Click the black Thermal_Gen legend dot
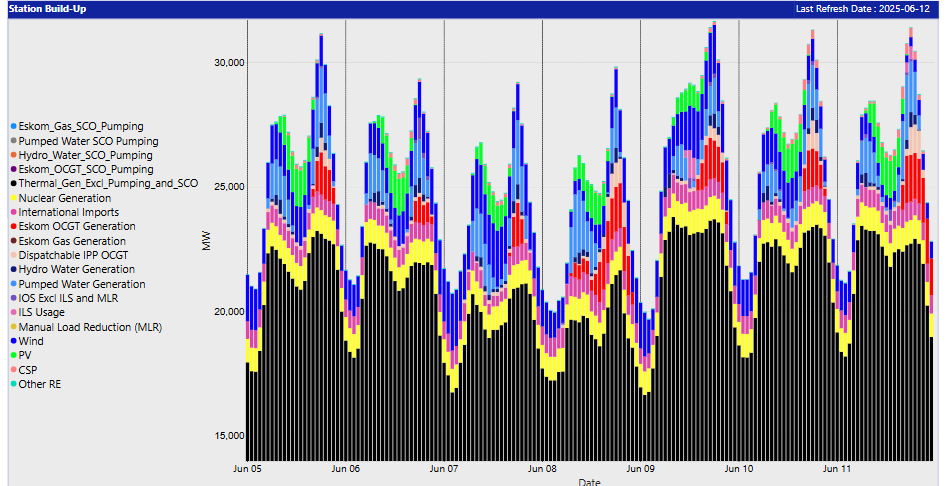Viewport: 946px width, 486px height. 13,183
